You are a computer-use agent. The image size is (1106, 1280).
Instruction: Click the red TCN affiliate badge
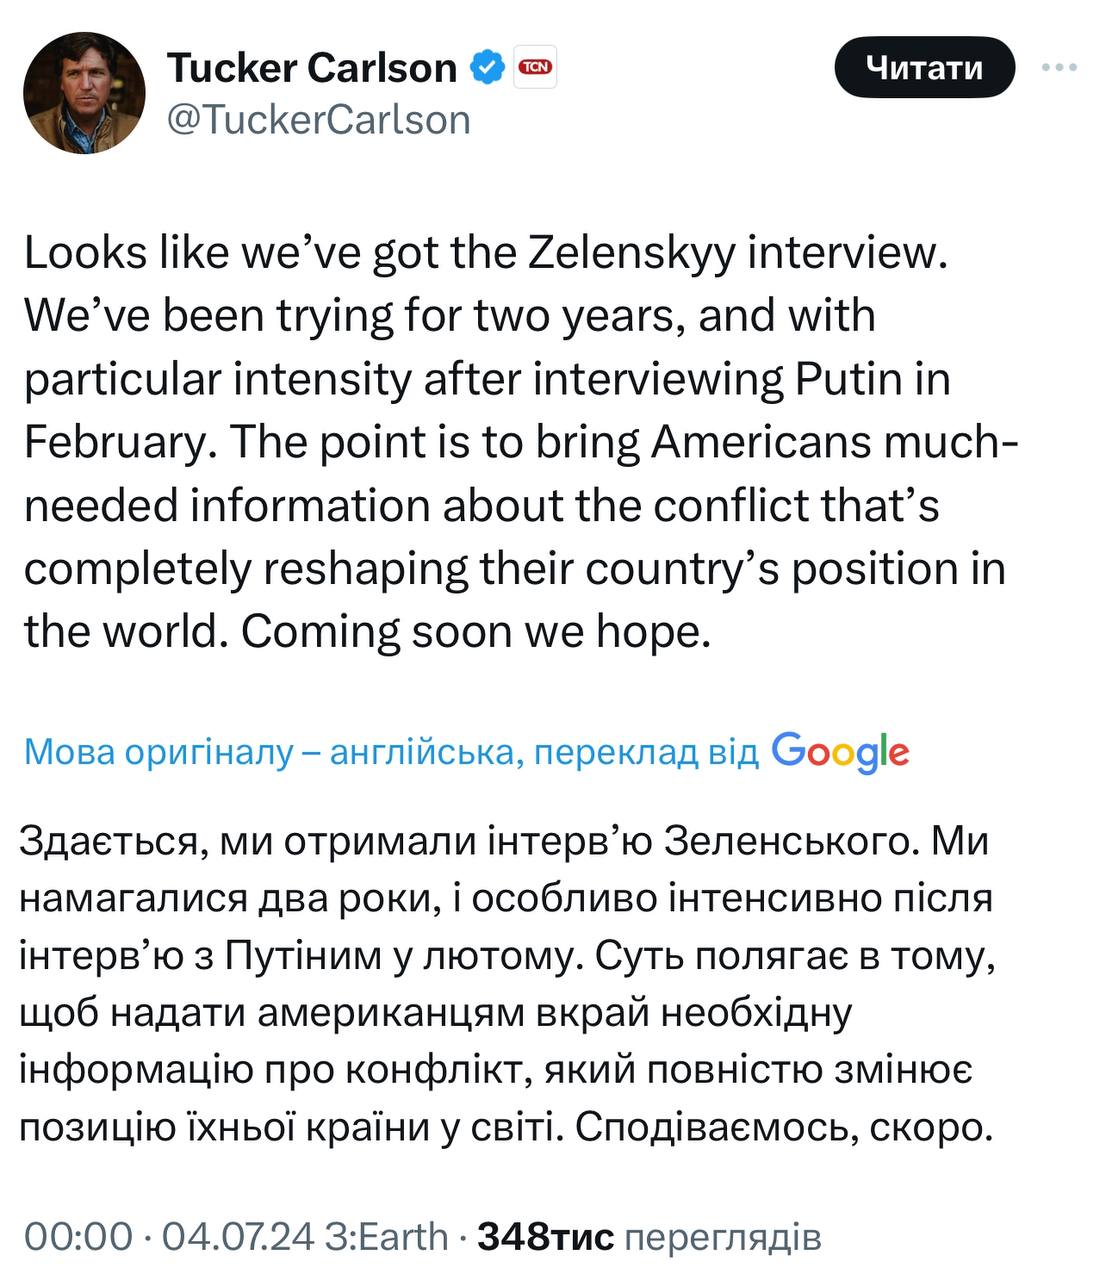click(x=535, y=67)
